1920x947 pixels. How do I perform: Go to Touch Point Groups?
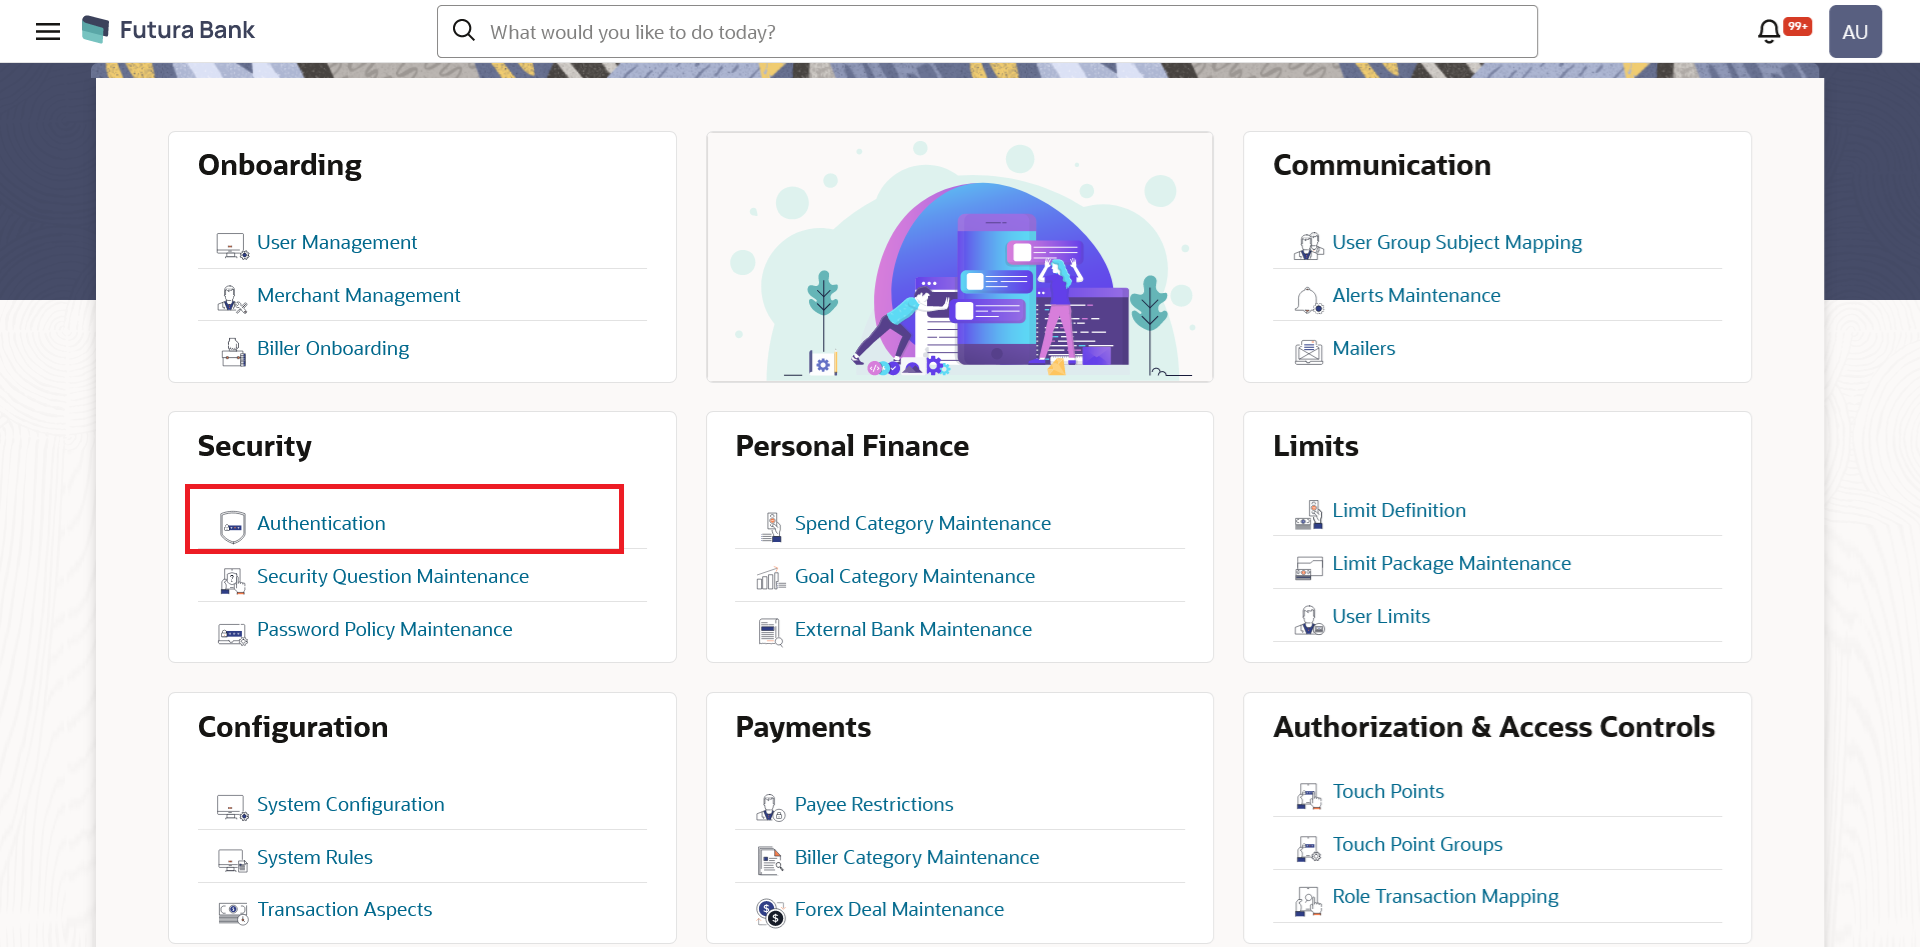point(1417,844)
